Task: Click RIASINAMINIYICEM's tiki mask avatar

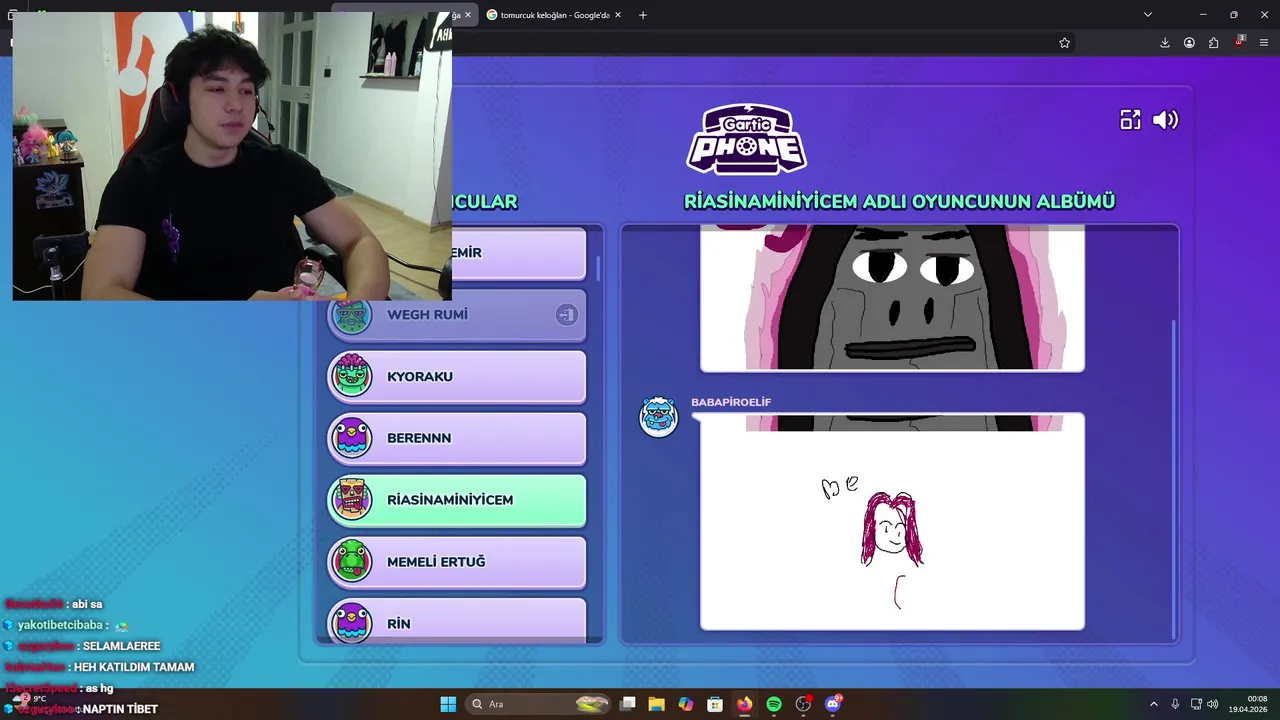Action: [351, 500]
